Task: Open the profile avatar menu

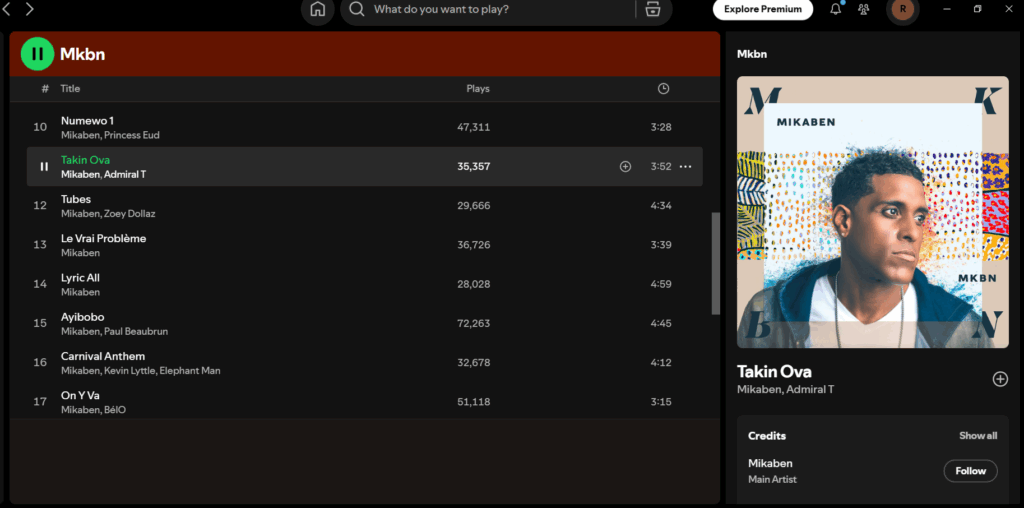Action: coord(903,9)
